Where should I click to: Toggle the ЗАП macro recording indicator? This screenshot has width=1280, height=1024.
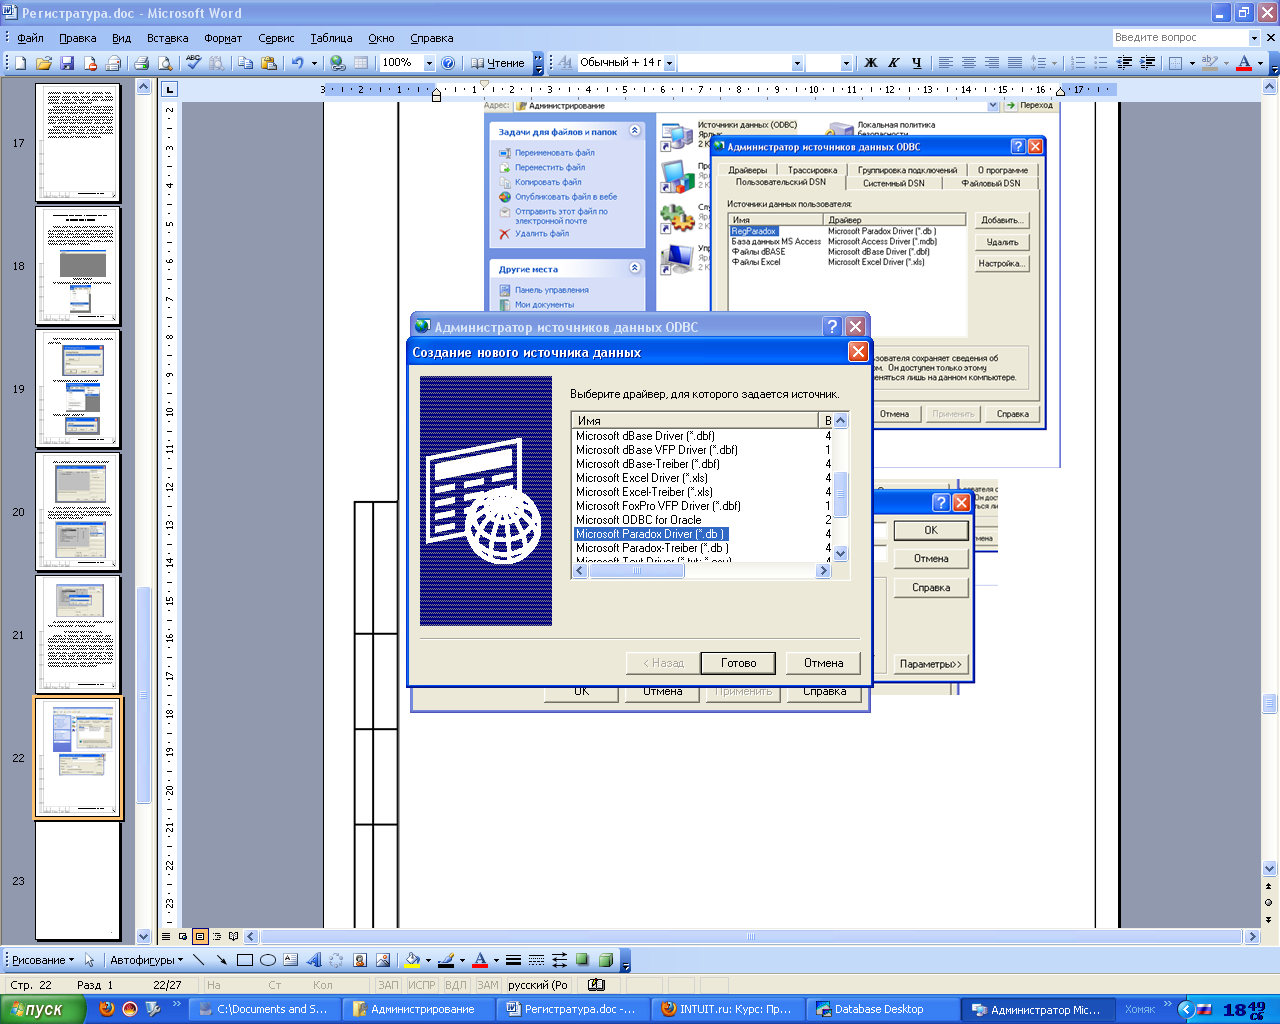[x=388, y=985]
